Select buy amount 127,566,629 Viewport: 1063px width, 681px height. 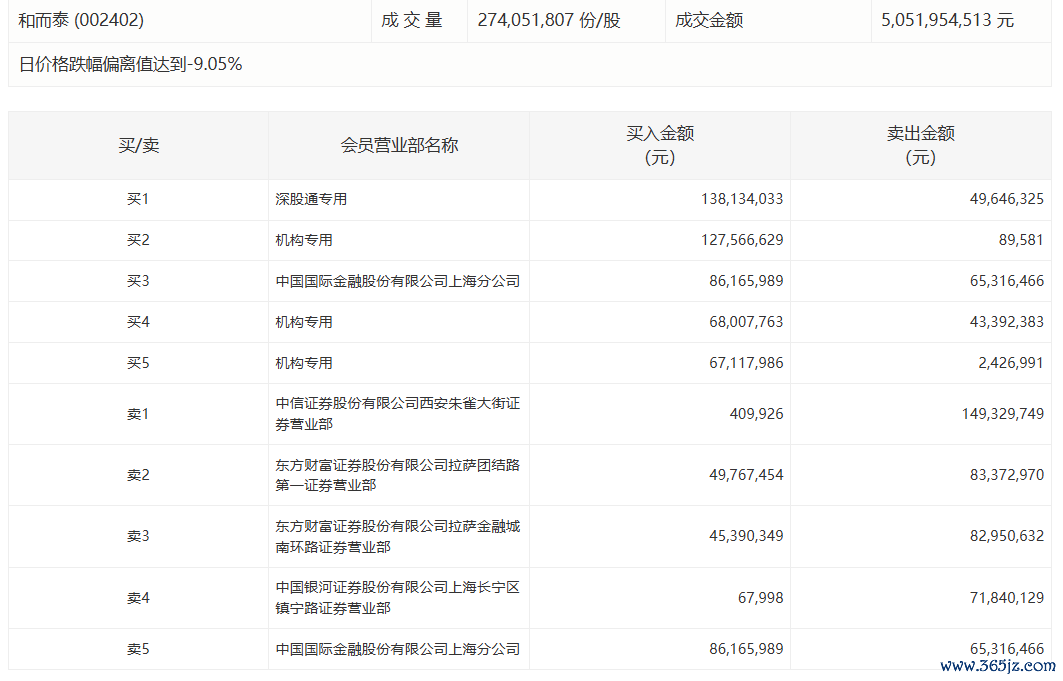click(x=742, y=240)
